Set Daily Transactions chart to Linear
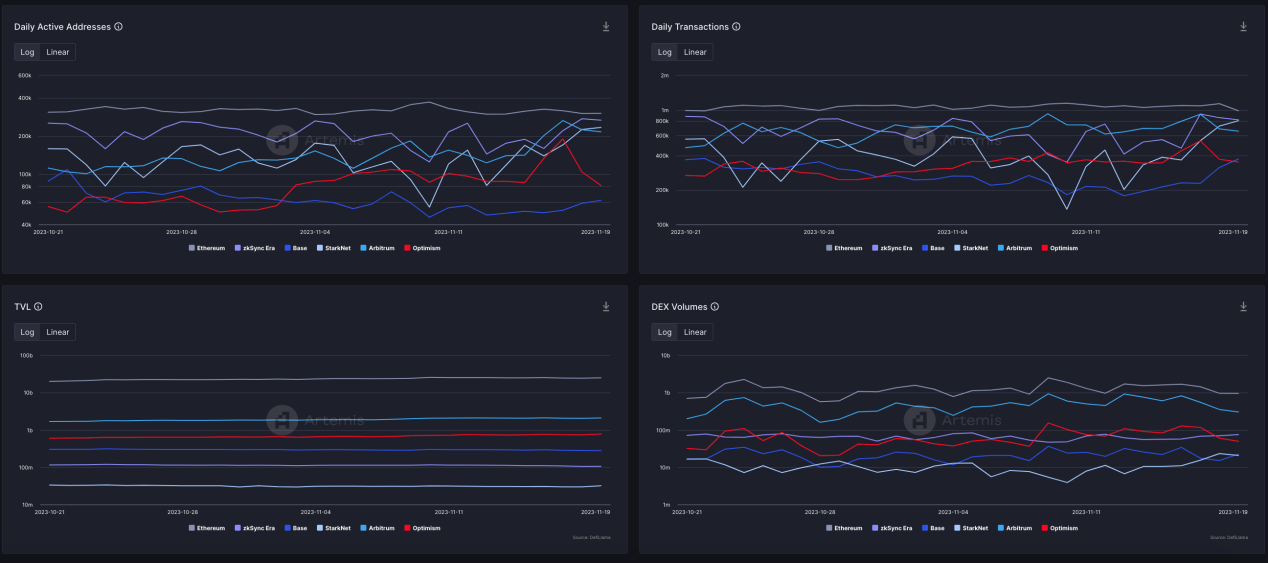Image resolution: width=1268 pixels, height=563 pixels. point(695,52)
